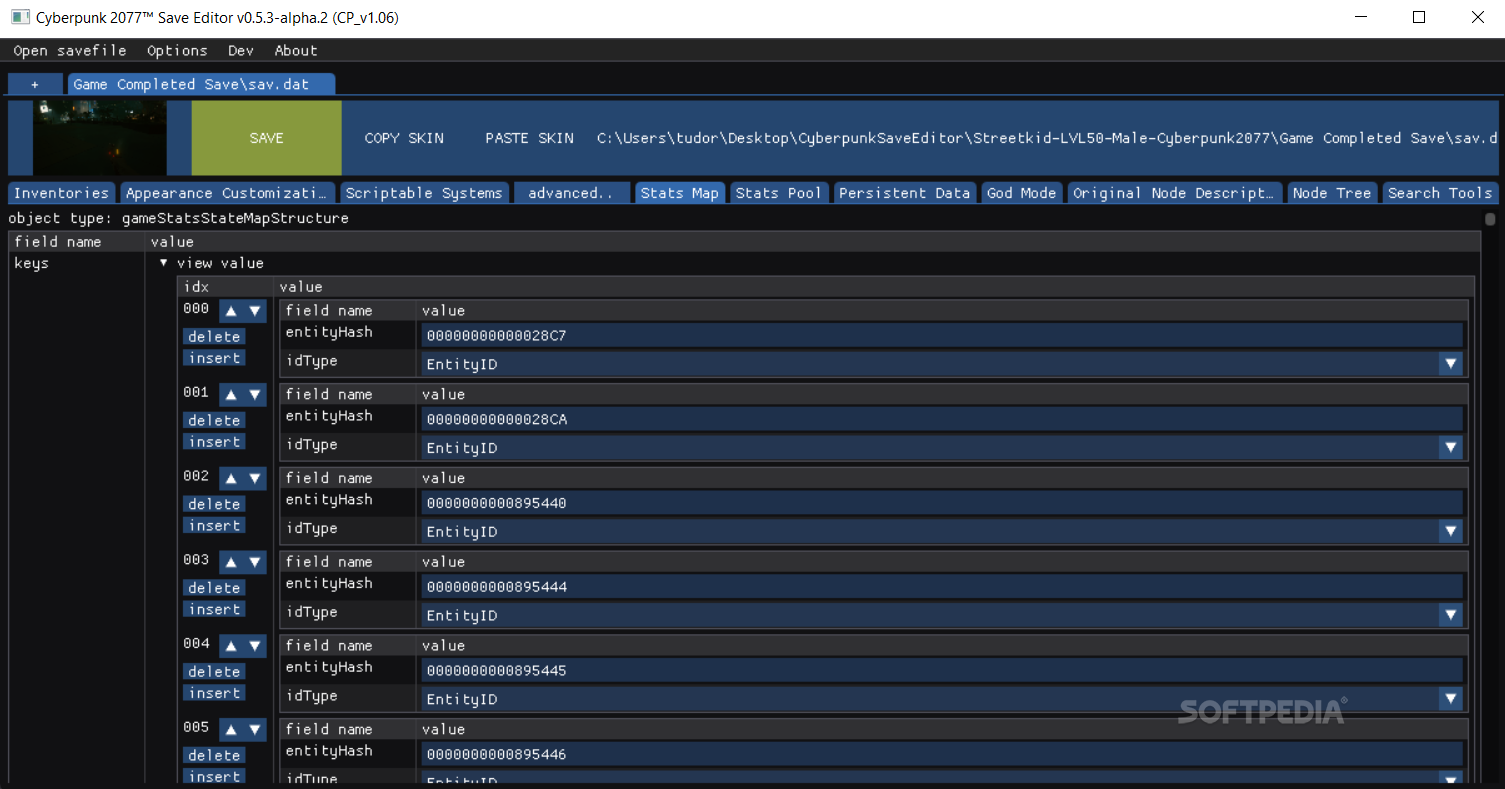Move row 004 down with arrow
1505x789 pixels.
[255, 646]
